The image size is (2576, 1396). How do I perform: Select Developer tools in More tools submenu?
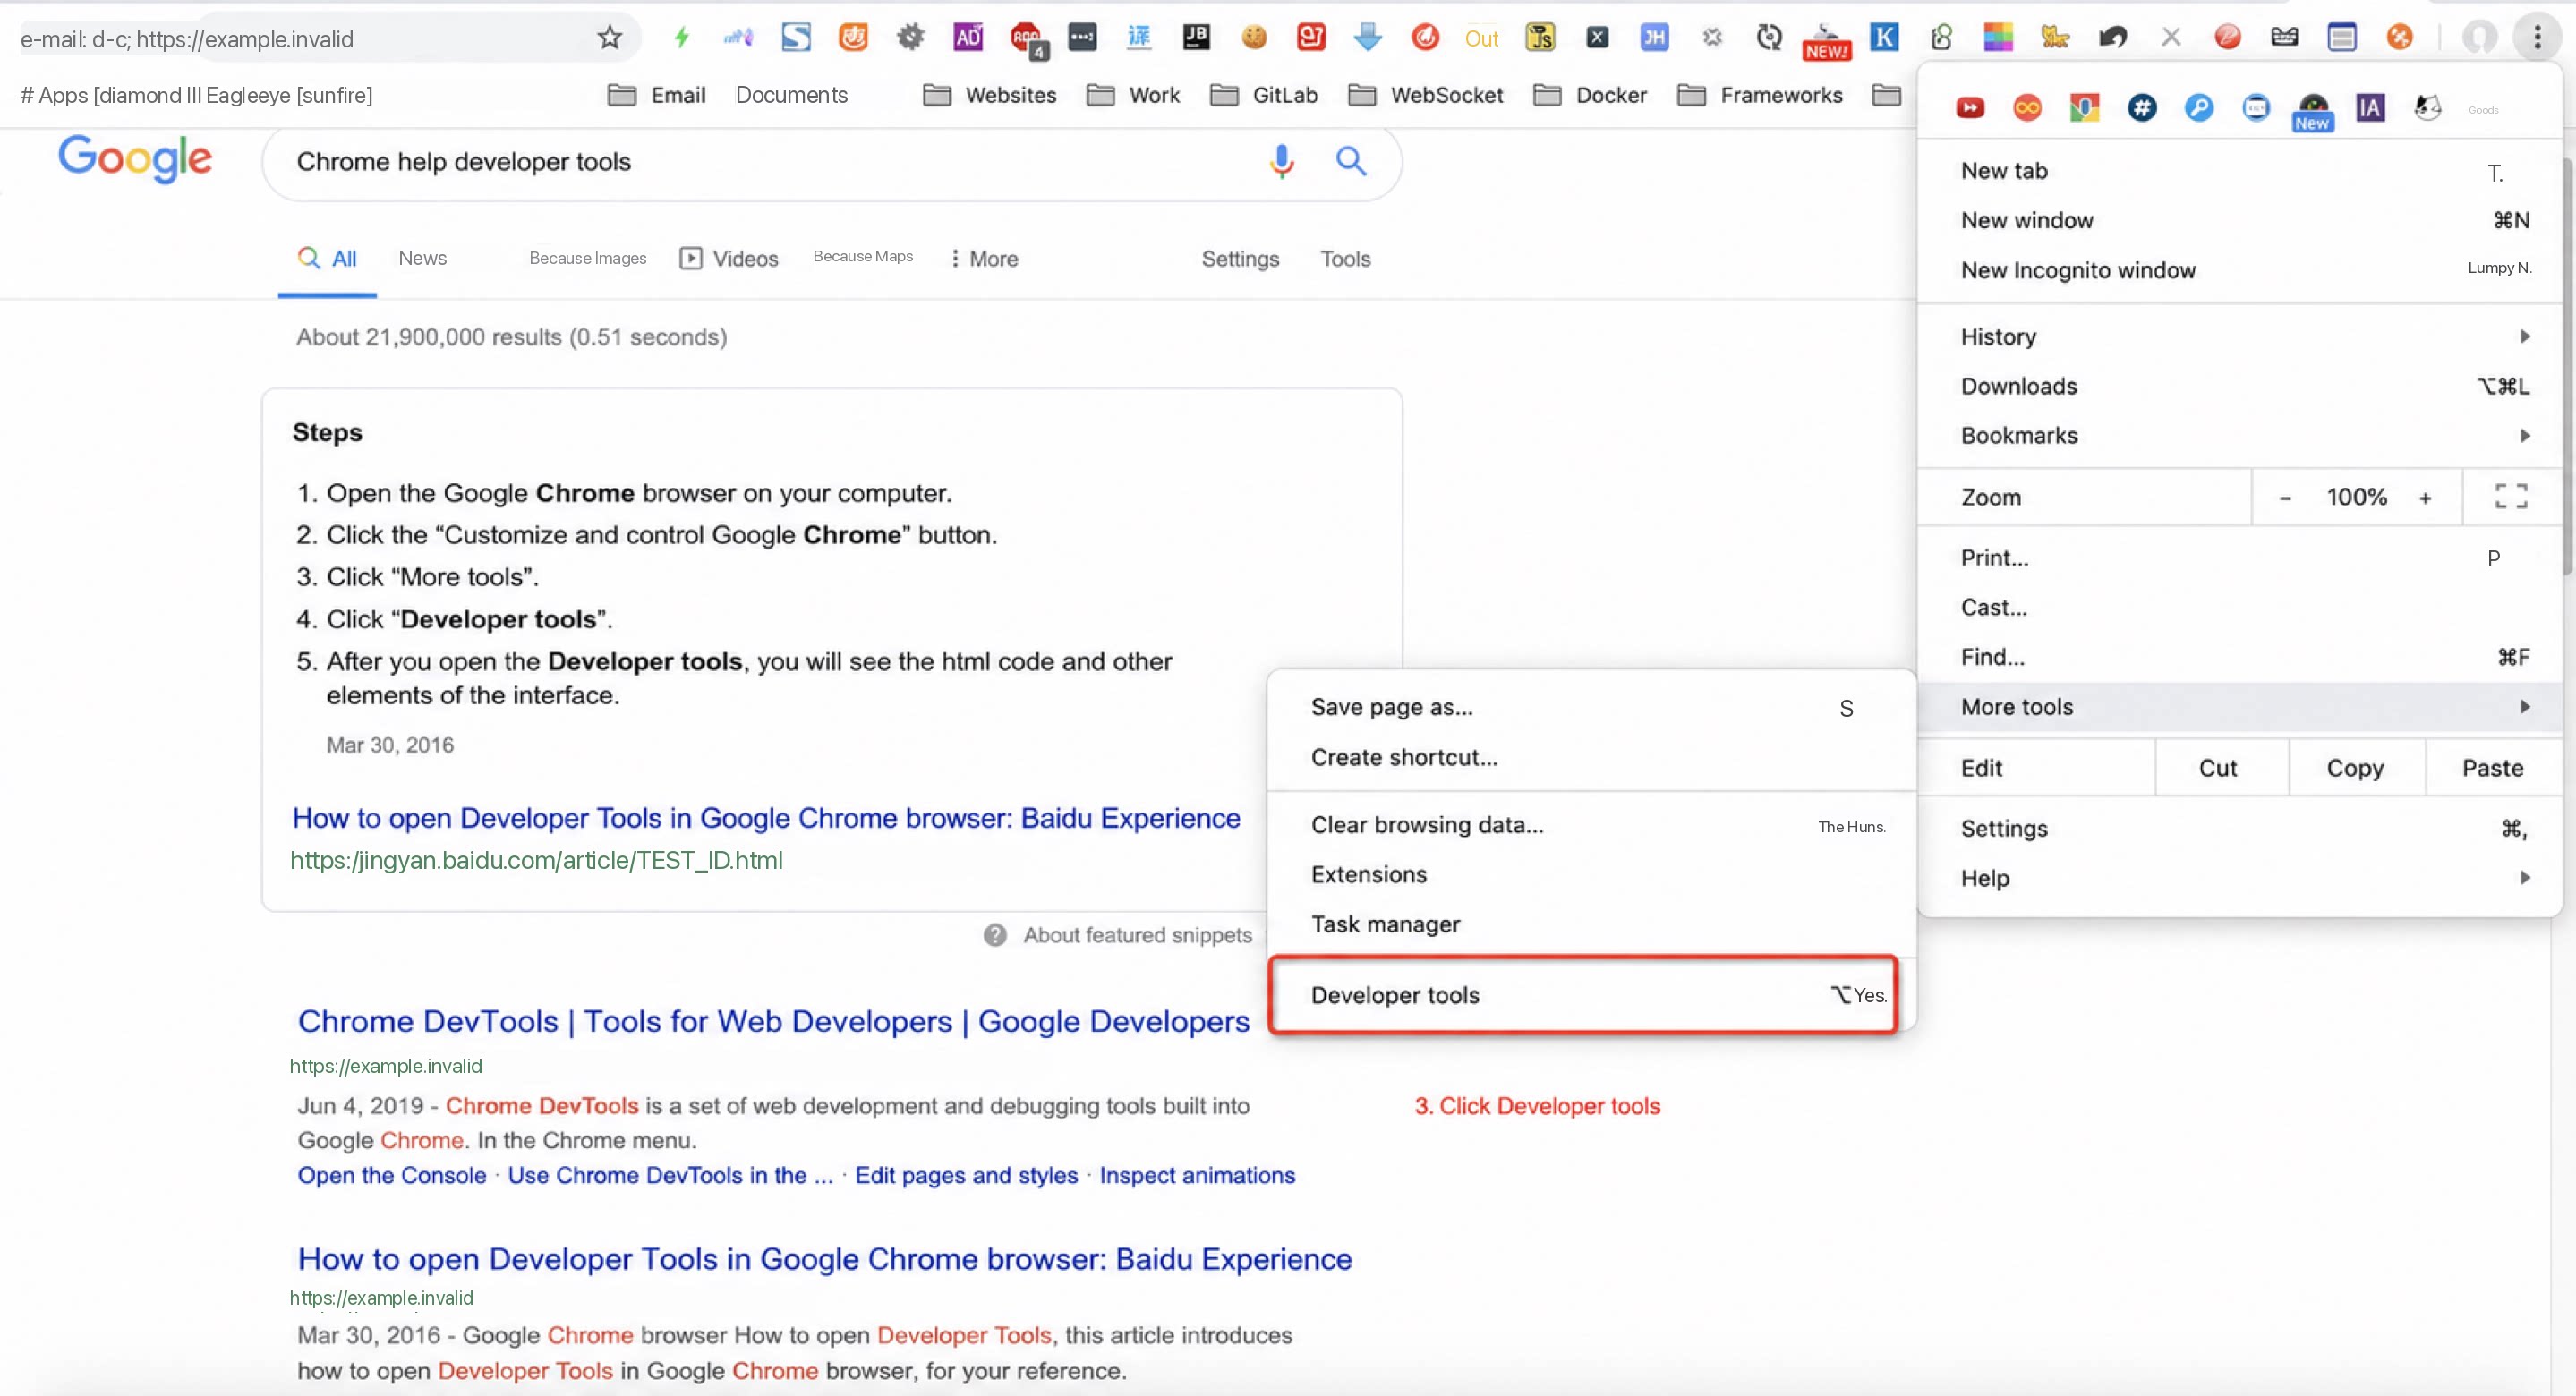pyautogui.click(x=1583, y=995)
